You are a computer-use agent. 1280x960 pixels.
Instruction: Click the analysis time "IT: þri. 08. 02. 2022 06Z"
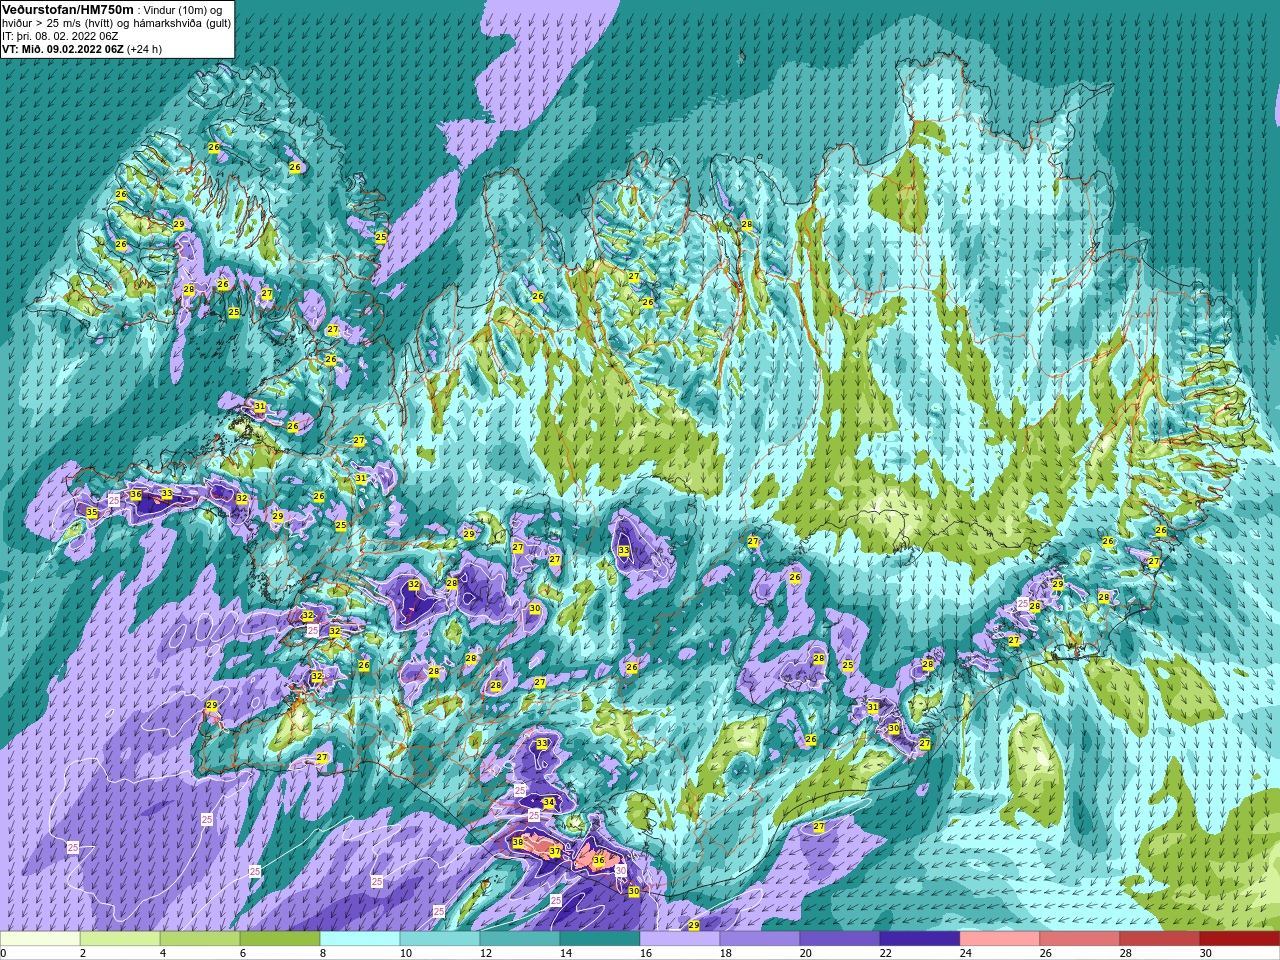coord(60,36)
